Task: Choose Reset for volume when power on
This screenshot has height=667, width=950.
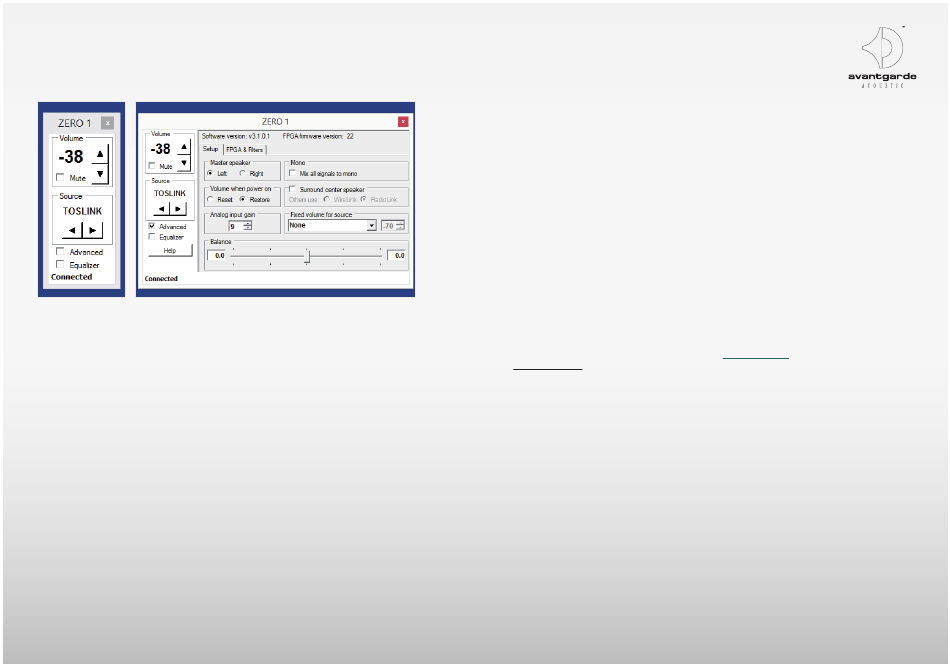Action: pyautogui.click(x=210, y=199)
